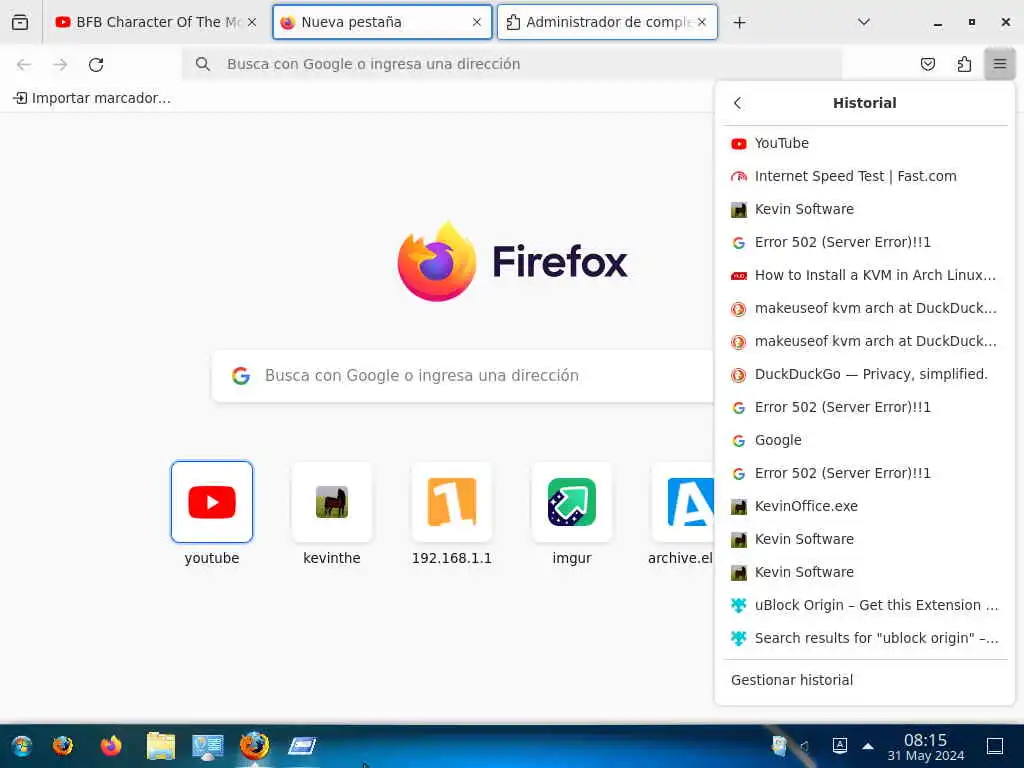Close the BFB Character tab
Screen dimensions: 1024x768
pos(252,22)
